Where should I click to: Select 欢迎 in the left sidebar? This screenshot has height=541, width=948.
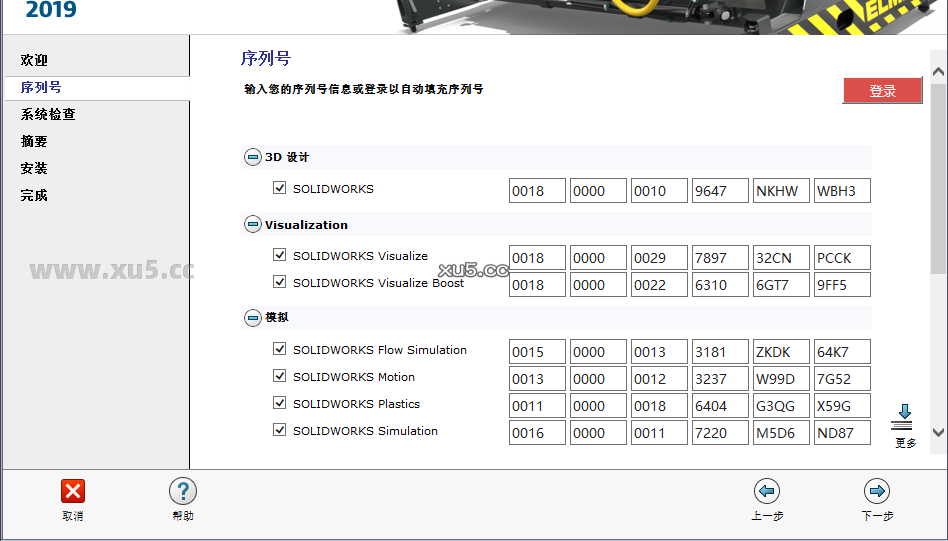[34, 60]
